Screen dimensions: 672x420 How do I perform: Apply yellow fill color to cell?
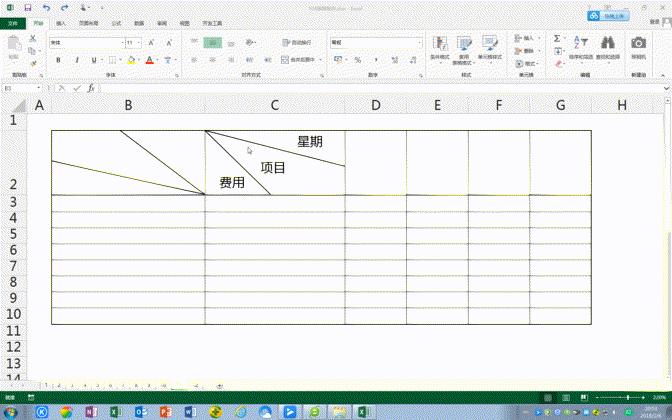tap(132, 60)
